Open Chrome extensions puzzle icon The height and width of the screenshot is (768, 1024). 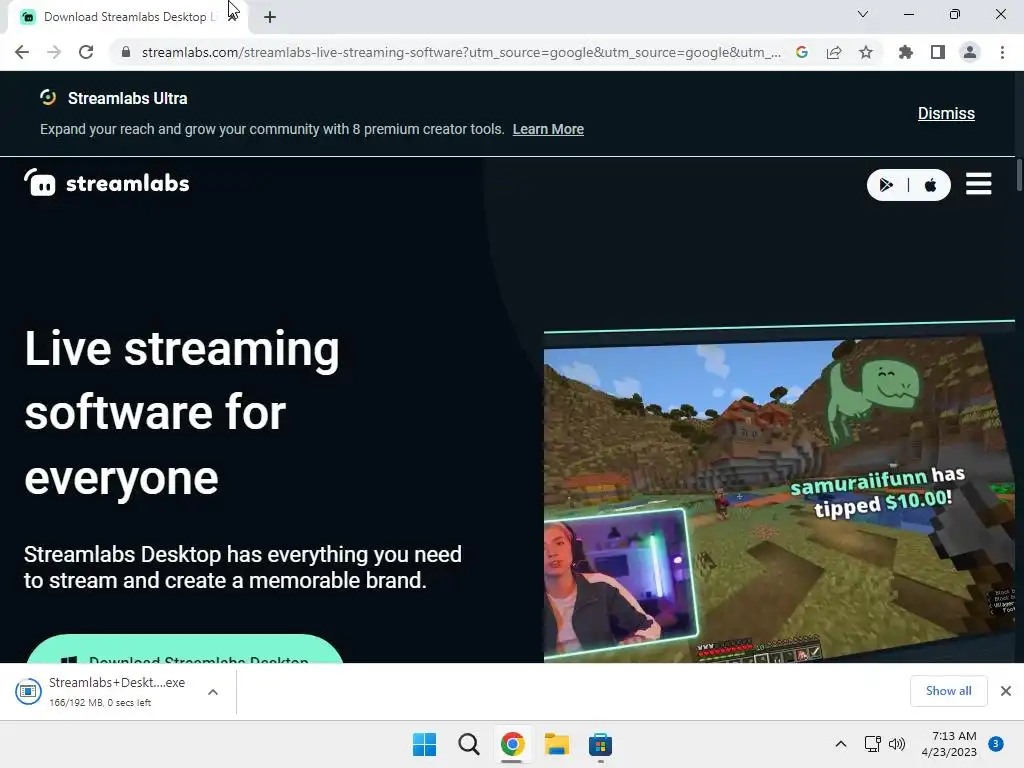click(906, 52)
